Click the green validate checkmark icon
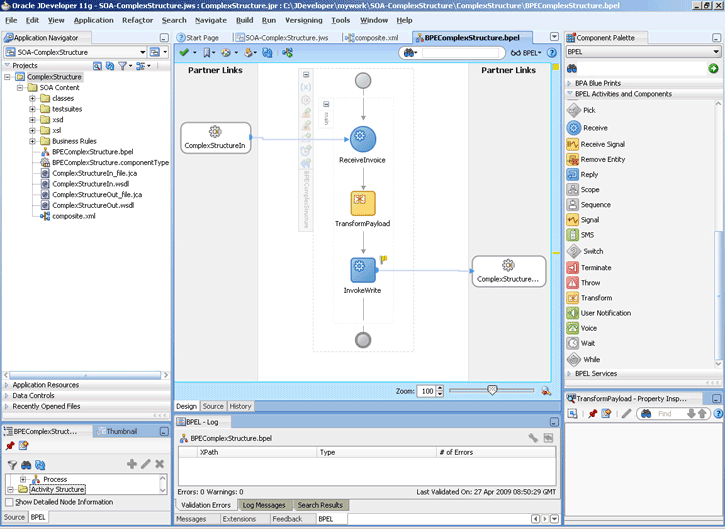725x529 pixels. coord(184,53)
